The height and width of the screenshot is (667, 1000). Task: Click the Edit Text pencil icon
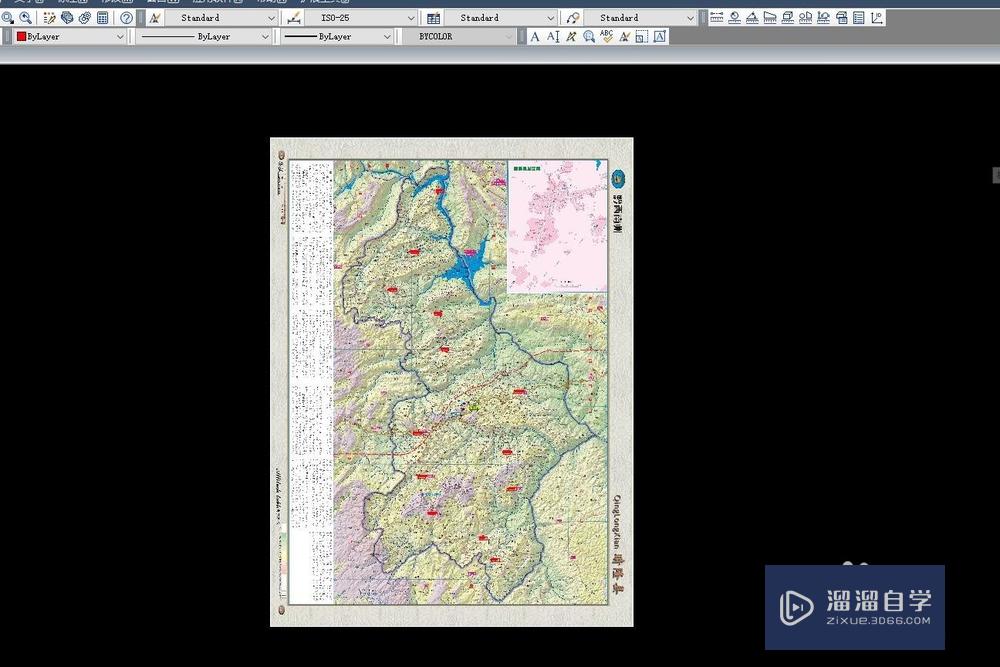(571, 37)
